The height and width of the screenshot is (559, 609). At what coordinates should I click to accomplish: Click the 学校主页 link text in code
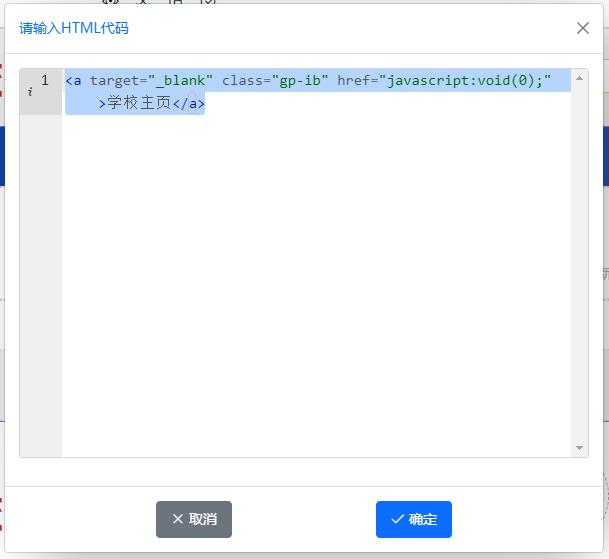pos(139,103)
